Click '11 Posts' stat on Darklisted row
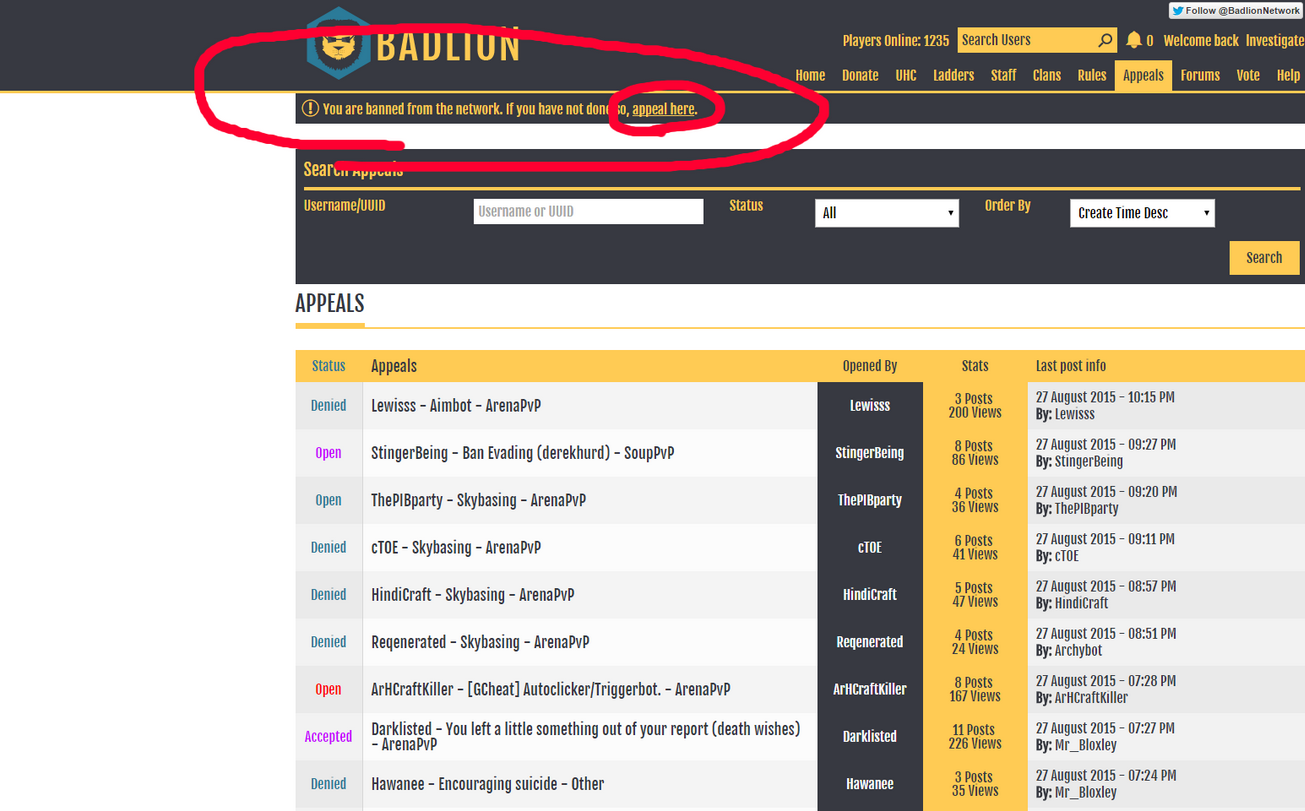The width and height of the screenshot is (1305, 811). pyautogui.click(x=973, y=730)
